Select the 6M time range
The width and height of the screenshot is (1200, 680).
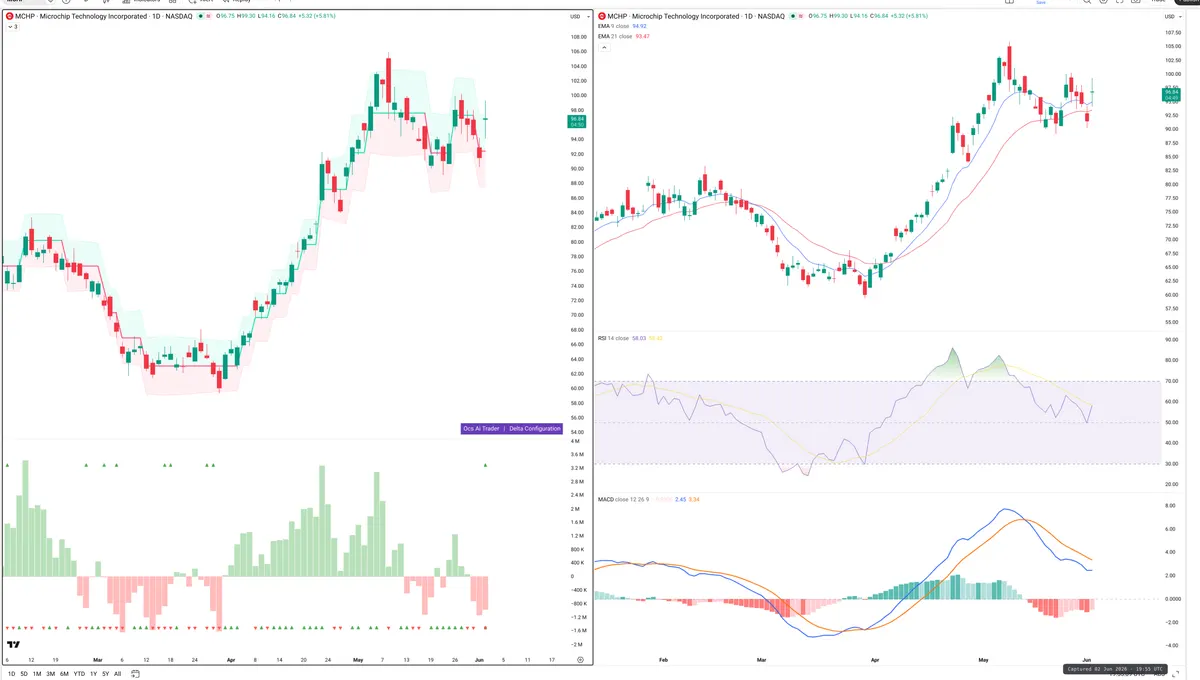[64, 674]
